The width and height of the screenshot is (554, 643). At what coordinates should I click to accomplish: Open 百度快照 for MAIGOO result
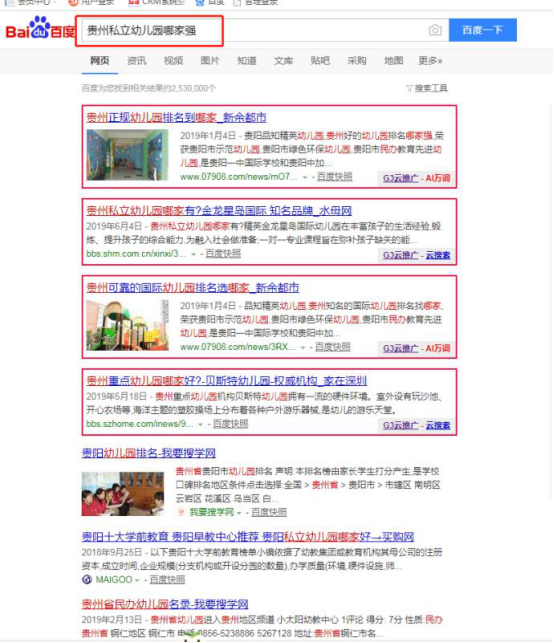point(167,580)
